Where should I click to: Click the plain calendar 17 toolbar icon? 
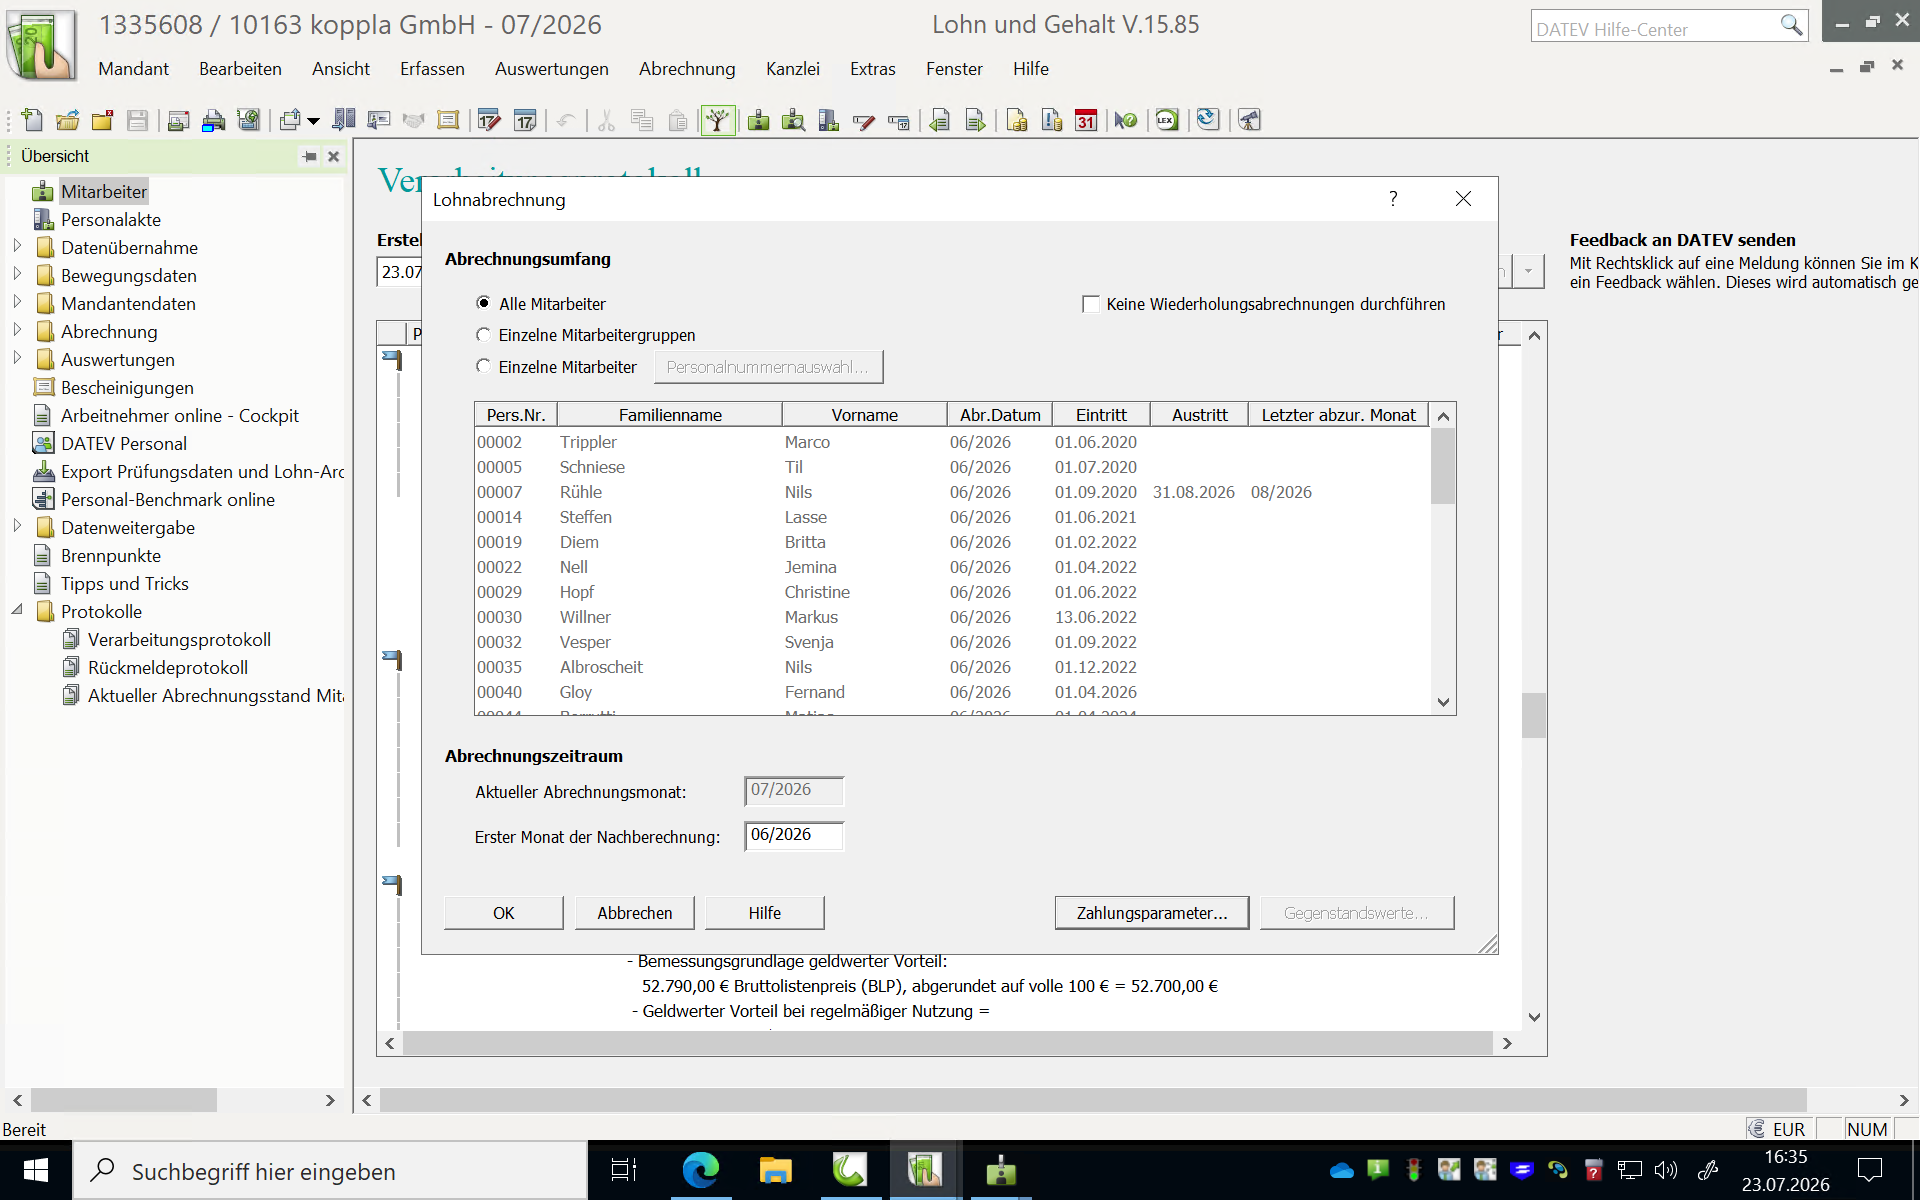click(525, 121)
